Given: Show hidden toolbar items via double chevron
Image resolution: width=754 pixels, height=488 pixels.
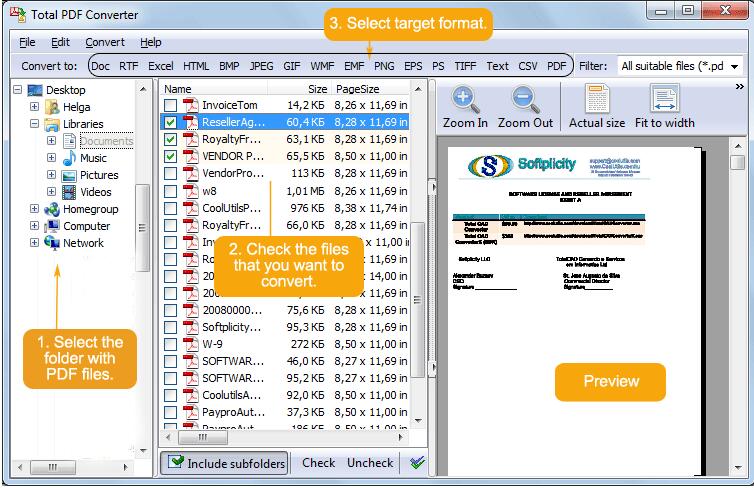Looking at the screenshot, I should point(740,87).
